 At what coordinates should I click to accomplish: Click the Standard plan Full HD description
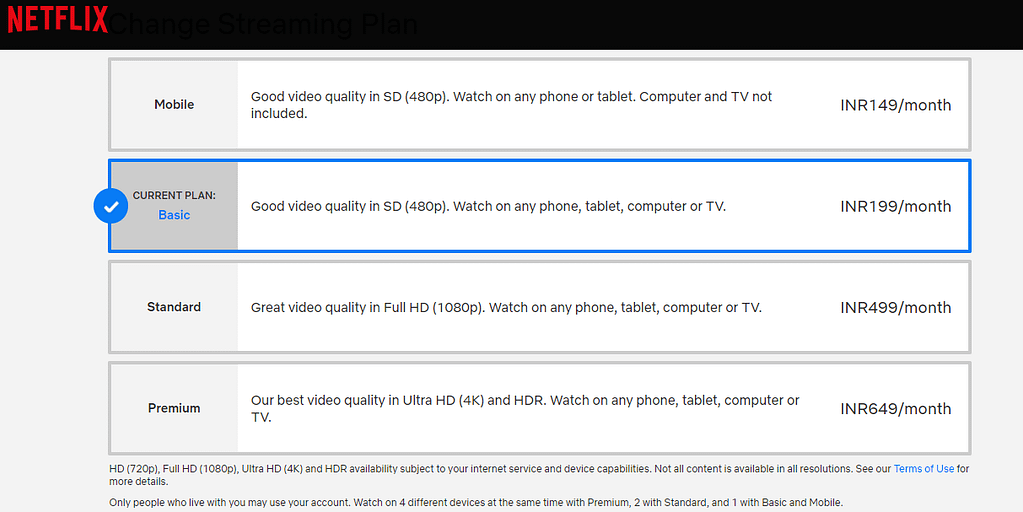point(506,307)
